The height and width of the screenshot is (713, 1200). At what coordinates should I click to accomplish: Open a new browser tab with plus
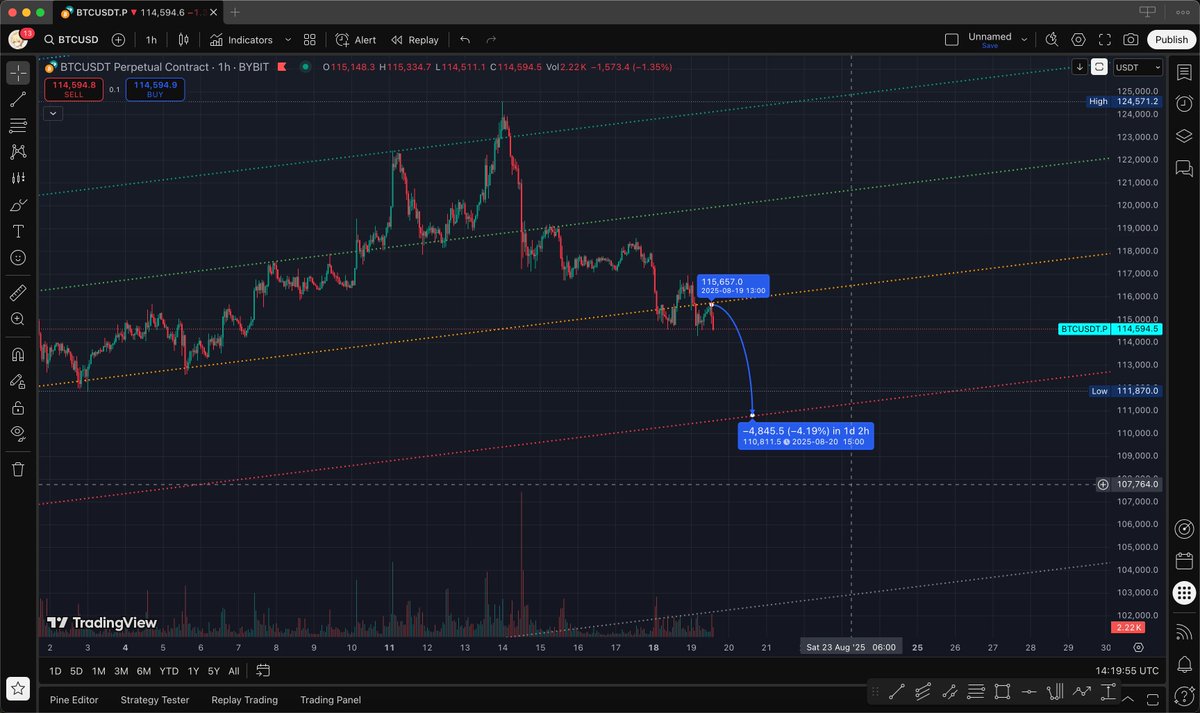click(x=235, y=13)
